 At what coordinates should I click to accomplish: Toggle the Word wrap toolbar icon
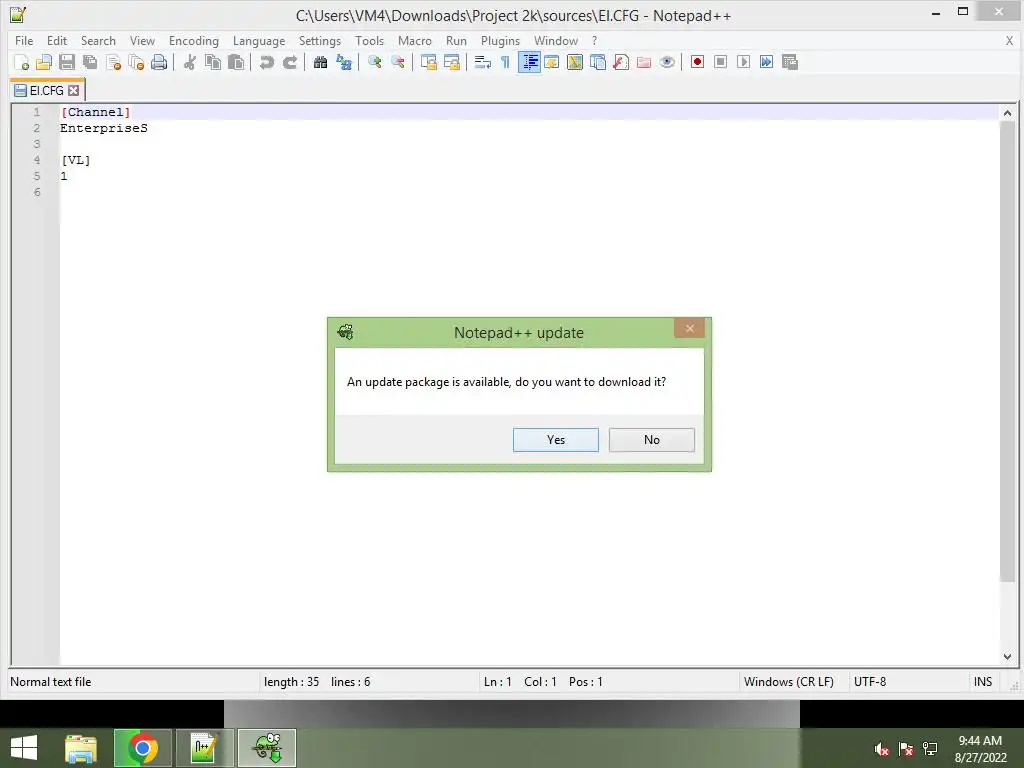483,62
